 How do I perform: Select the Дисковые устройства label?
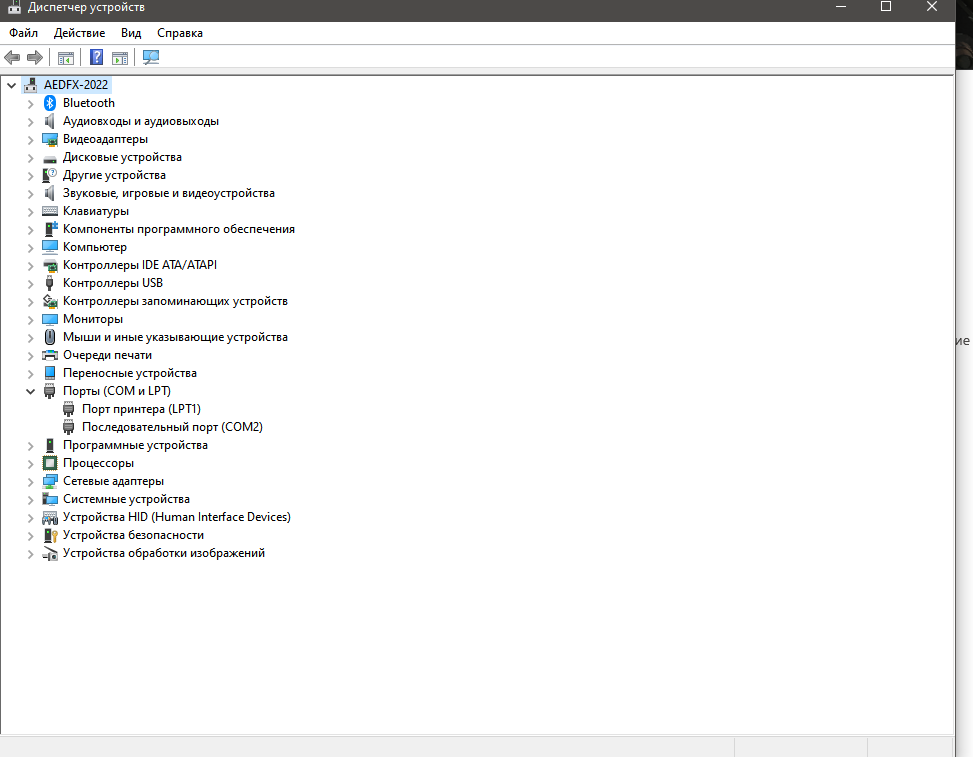point(122,157)
